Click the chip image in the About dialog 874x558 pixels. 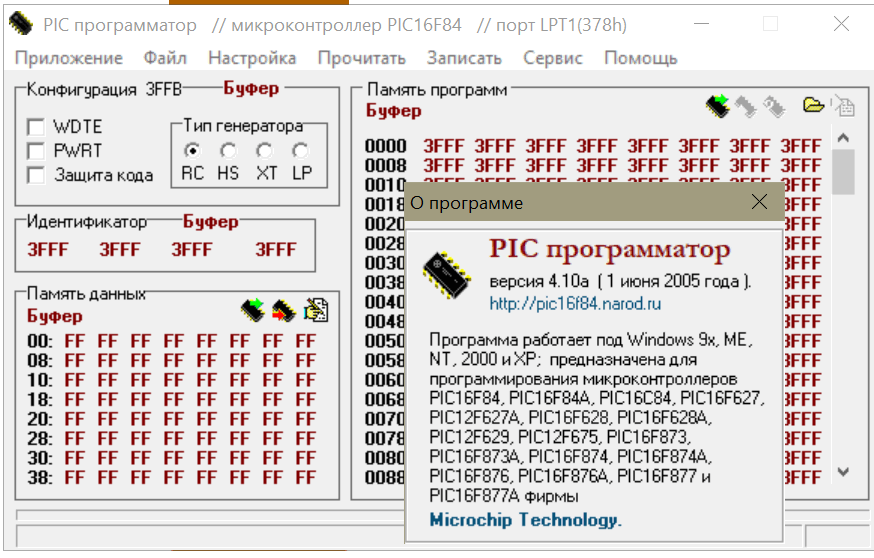click(x=447, y=274)
